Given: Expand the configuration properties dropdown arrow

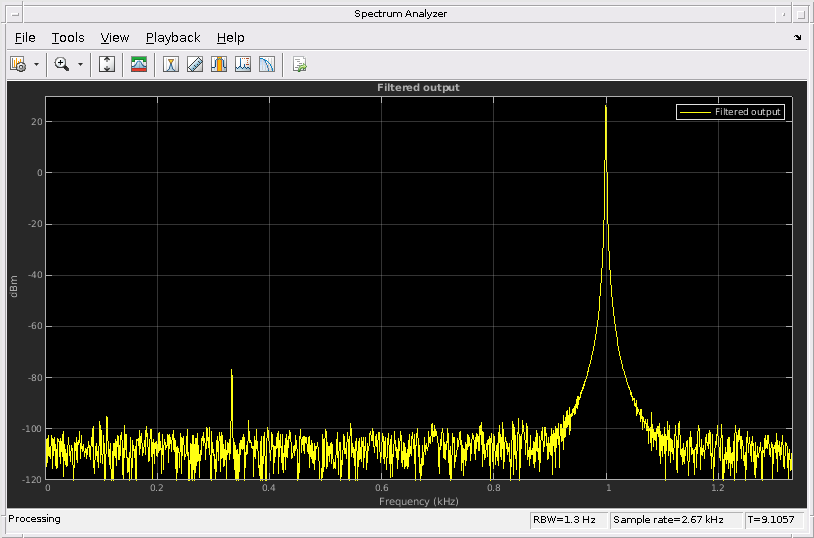Looking at the screenshot, I should pyautogui.click(x=36, y=64).
